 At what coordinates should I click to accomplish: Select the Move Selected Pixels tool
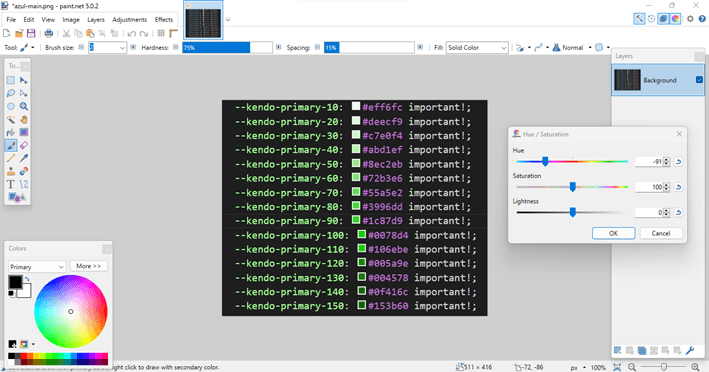click(24, 80)
